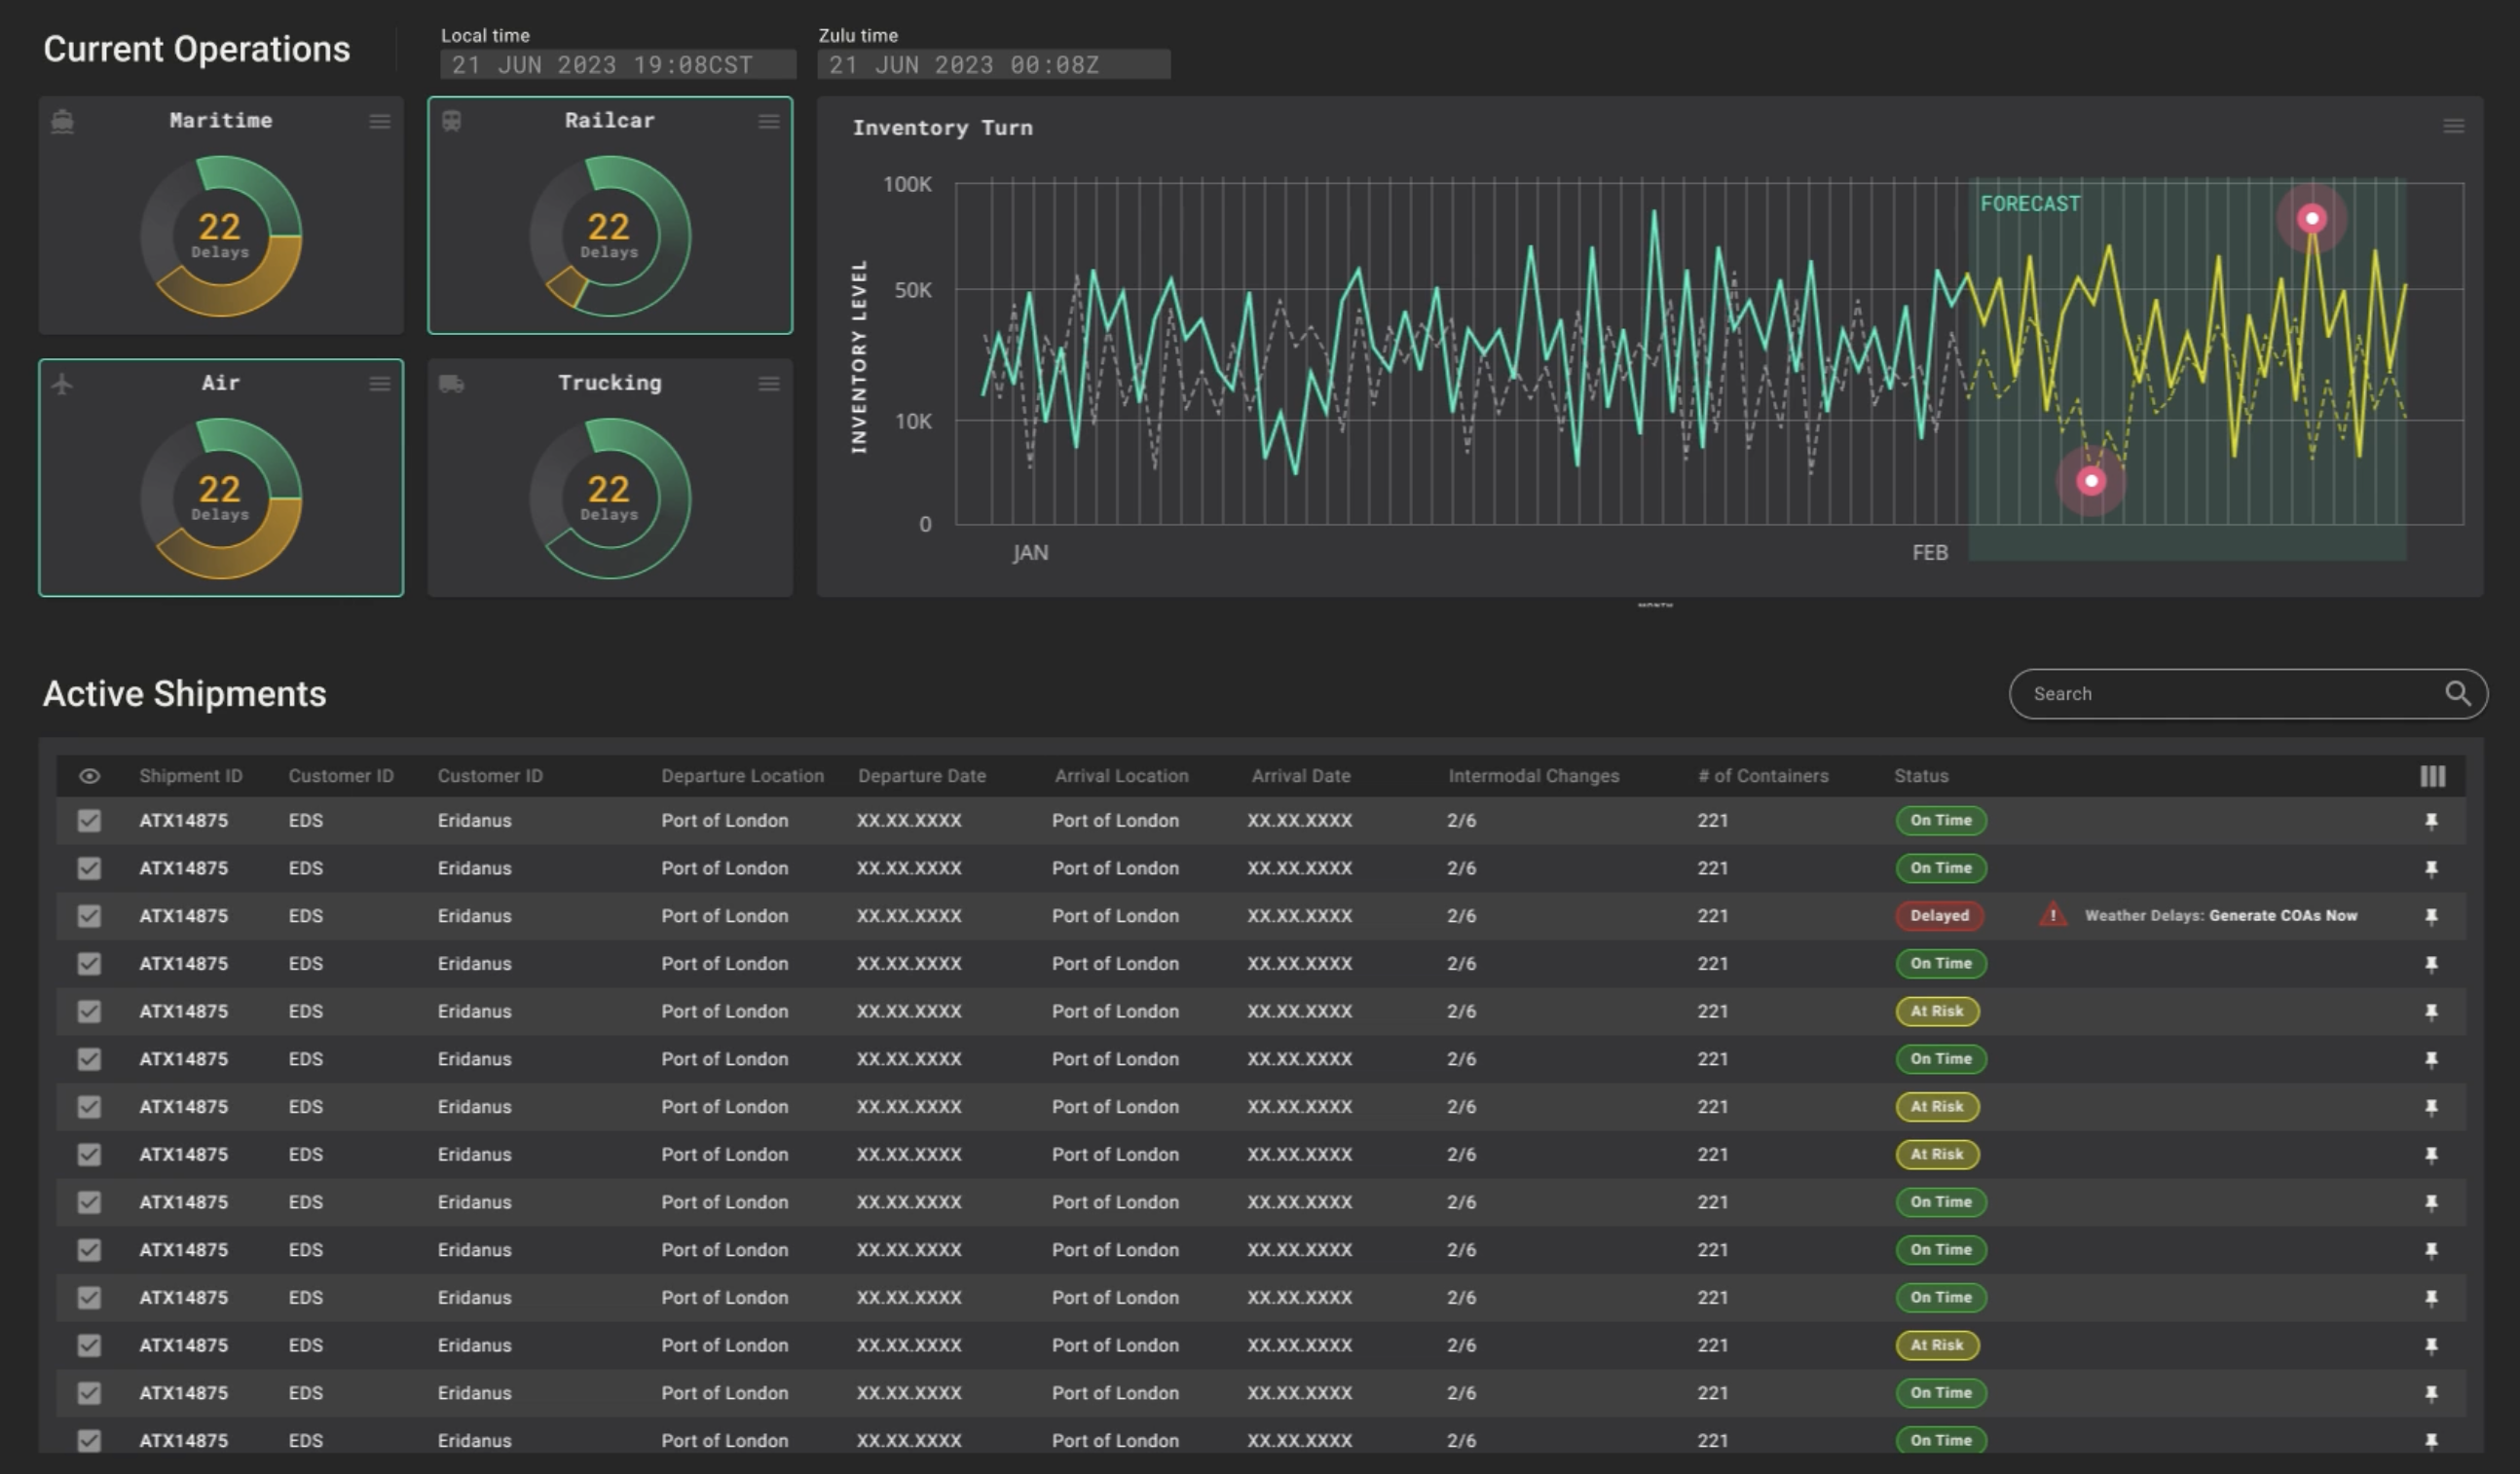This screenshot has width=2520, height=1474.
Task: Pin the thirteenth shipment row
Action: point(2432,1393)
